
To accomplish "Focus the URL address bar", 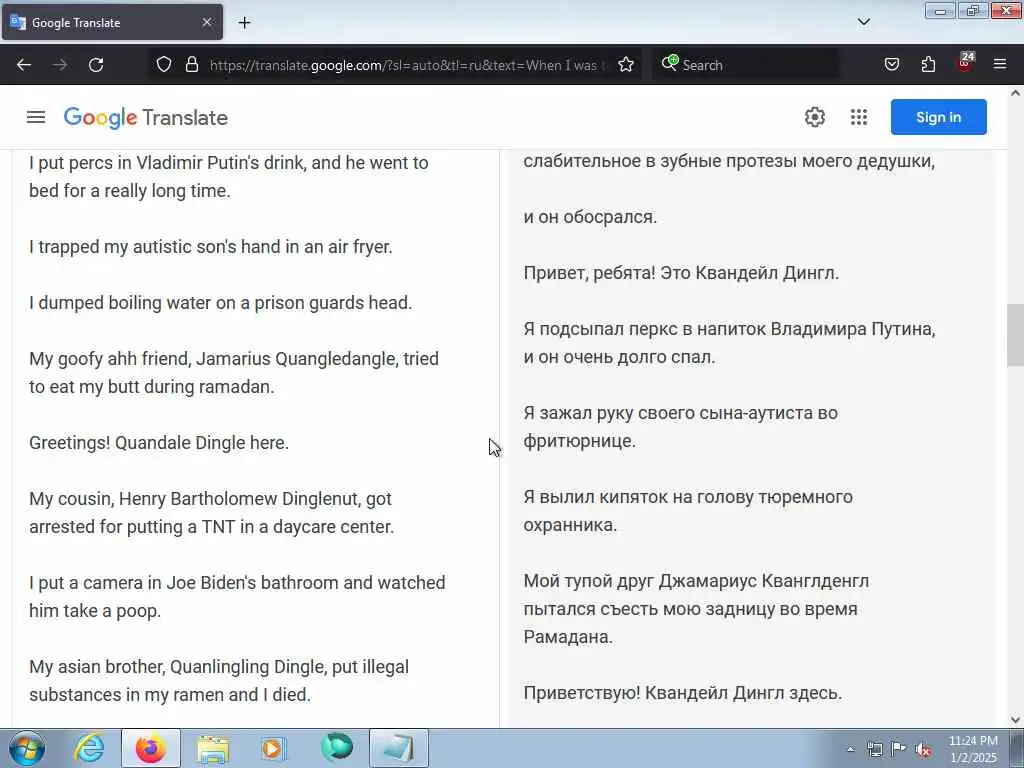I will [406, 65].
